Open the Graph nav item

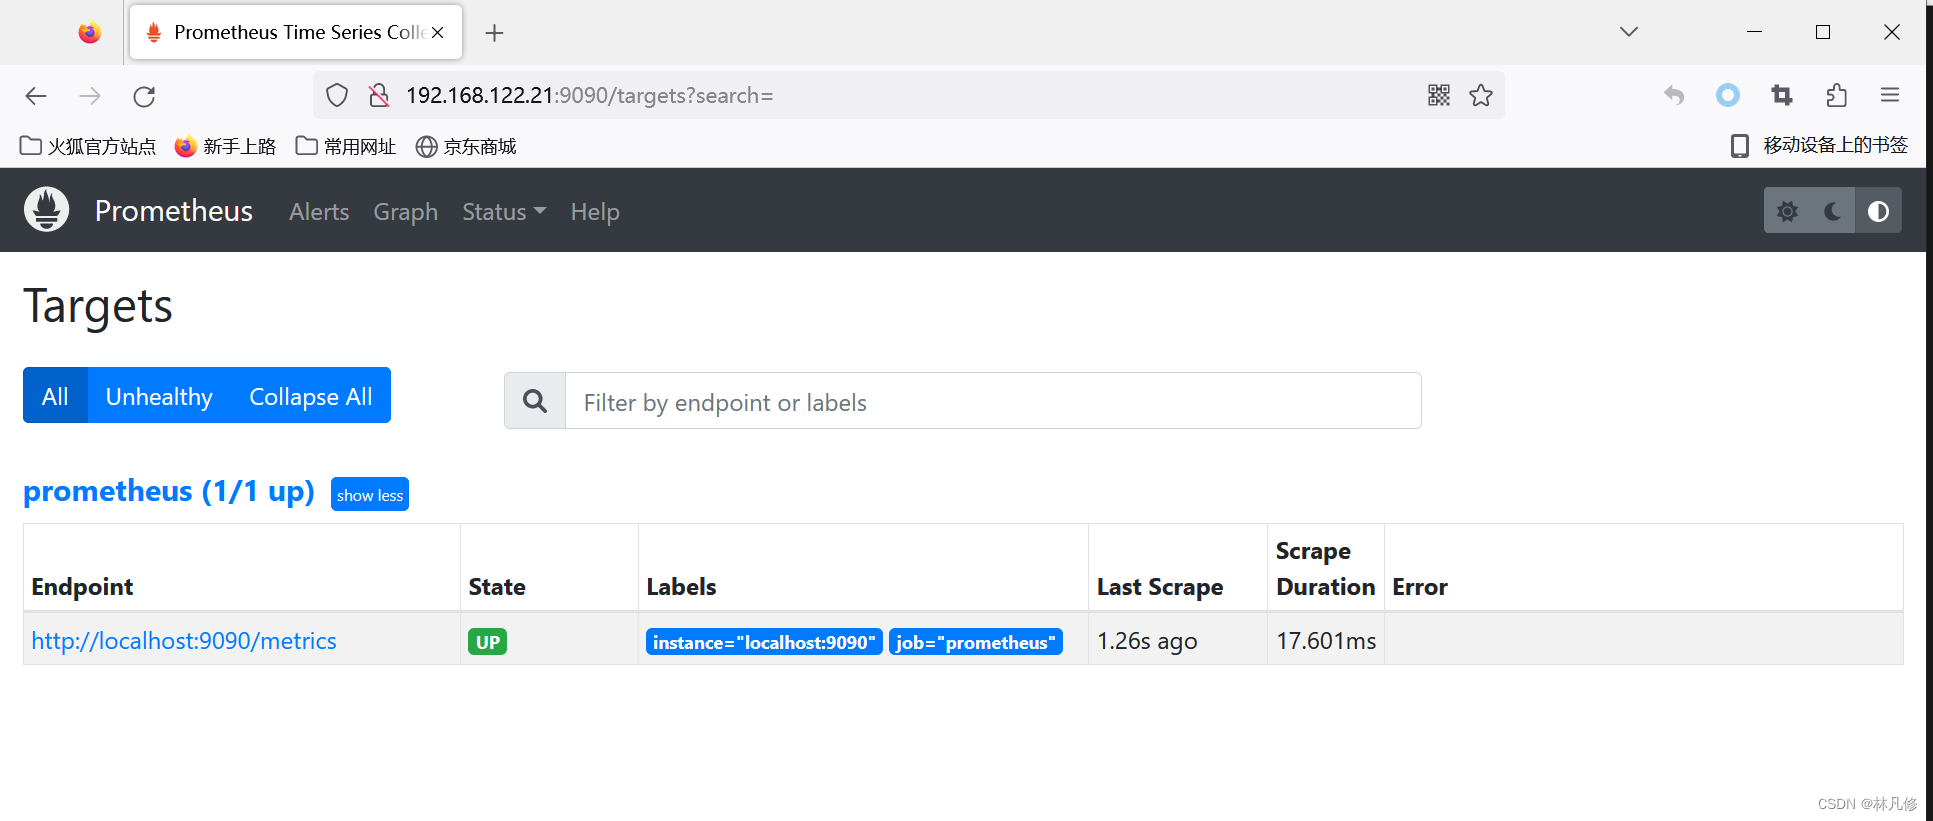[406, 212]
